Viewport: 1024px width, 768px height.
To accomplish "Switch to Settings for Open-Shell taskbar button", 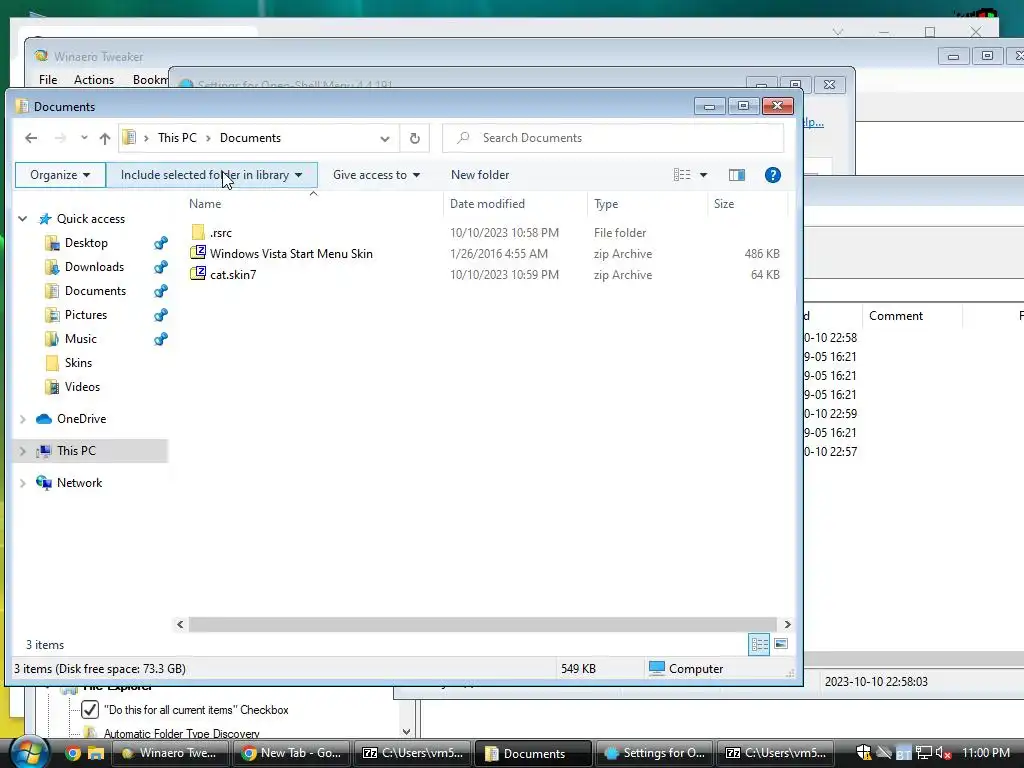I will click(655, 753).
